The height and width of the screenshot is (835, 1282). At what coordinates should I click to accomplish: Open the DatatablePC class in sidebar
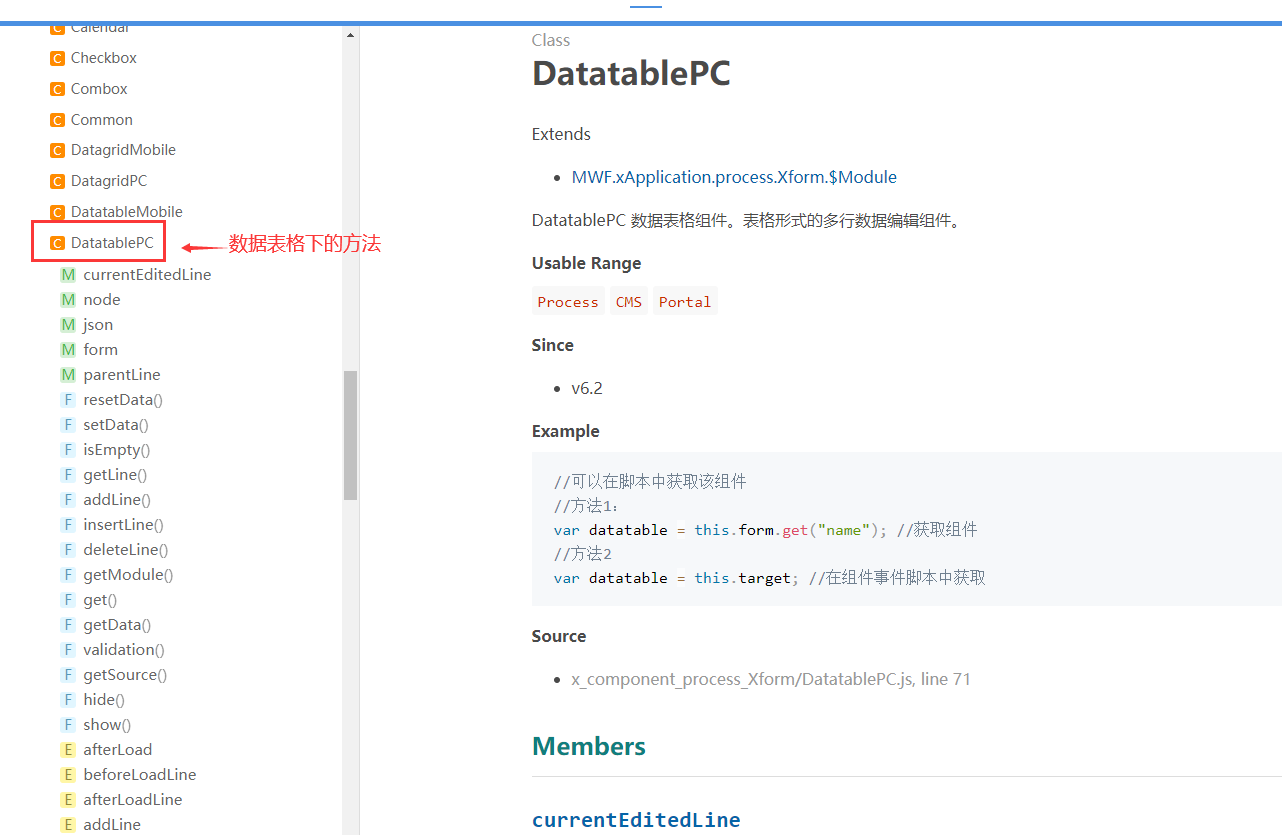point(112,243)
